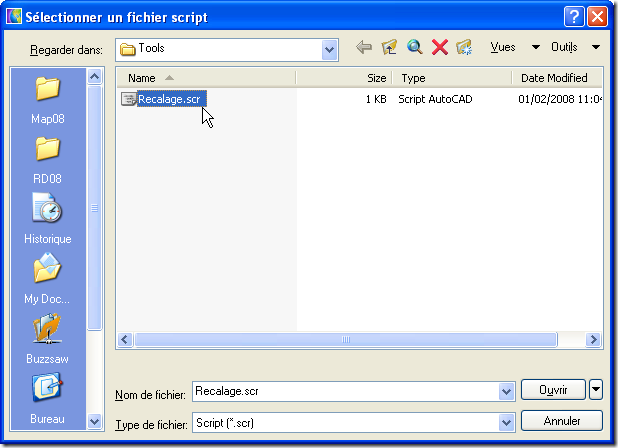Open the Historique location in sidebar
Image resolution: width=618 pixels, height=448 pixels.
(48, 219)
